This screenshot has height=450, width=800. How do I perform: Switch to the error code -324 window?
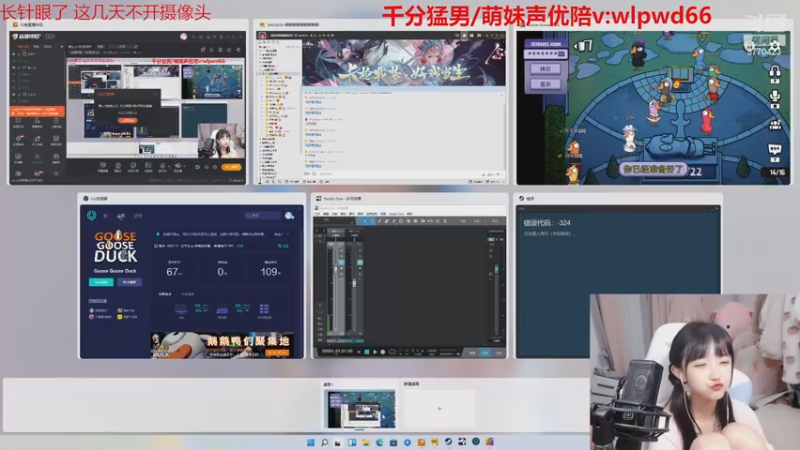point(618,276)
